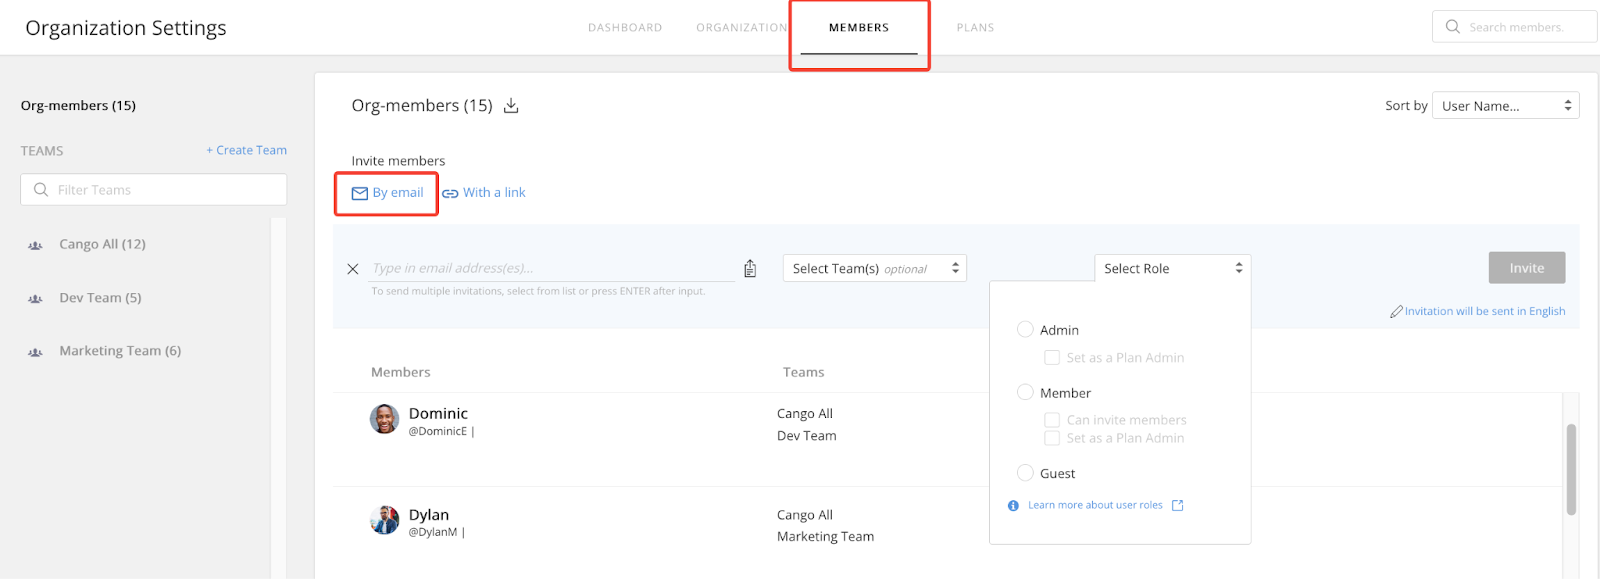Choose the Member role option
1600x579 pixels.
pyautogui.click(x=1025, y=392)
